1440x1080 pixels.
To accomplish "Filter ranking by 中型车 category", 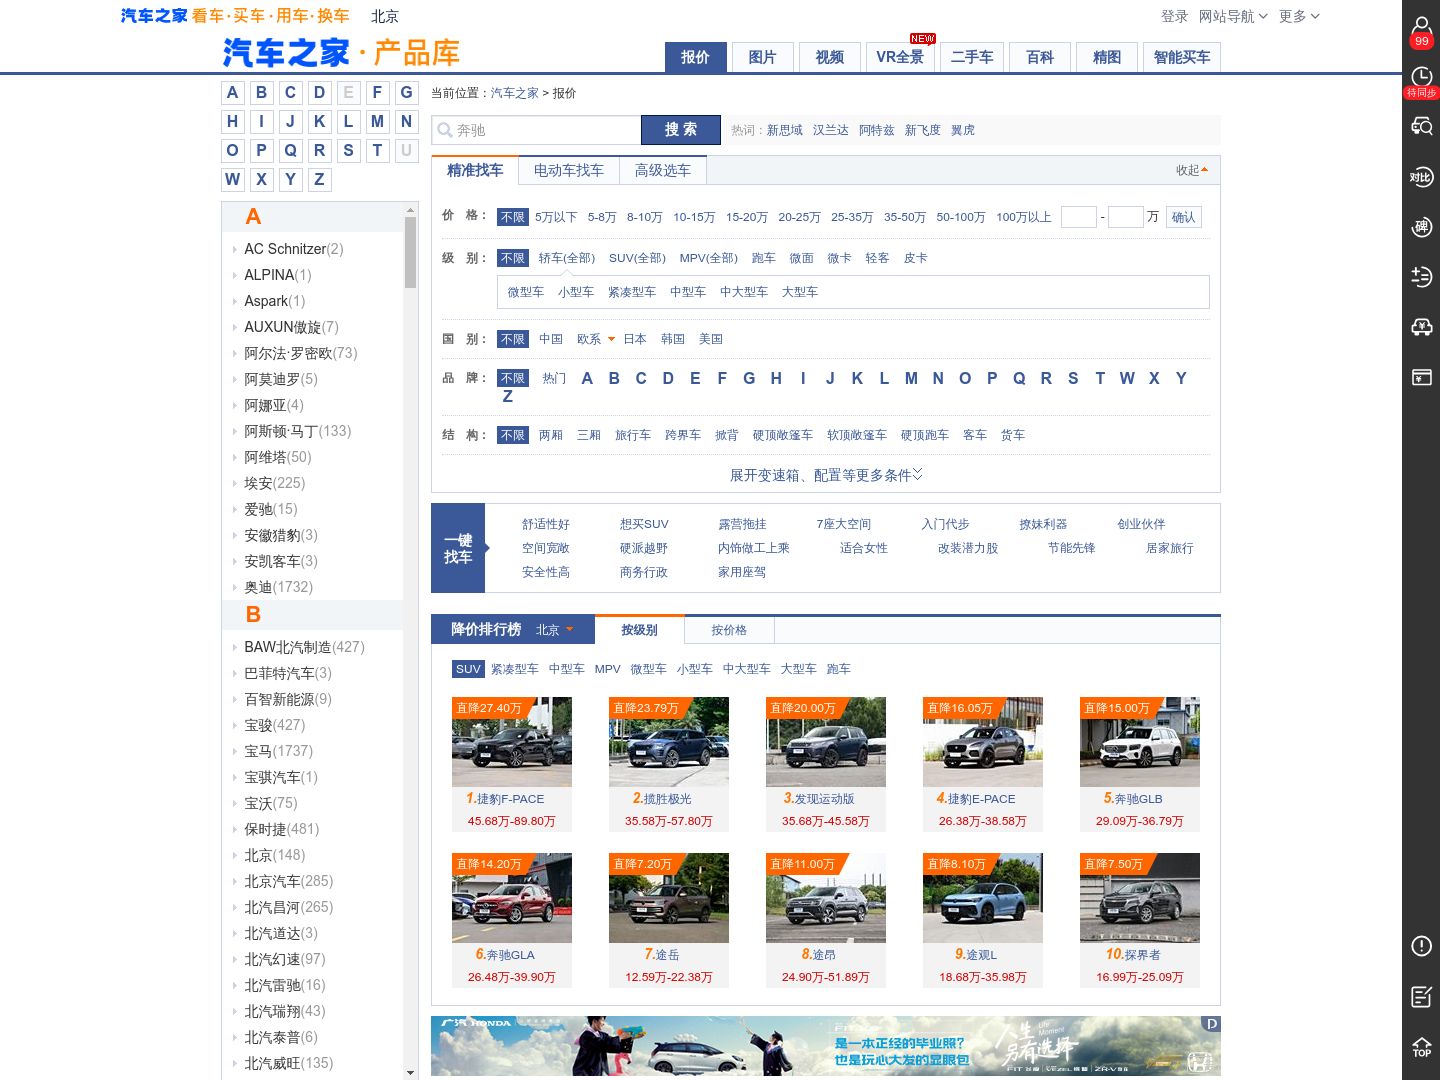I will pyautogui.click(x=566, y=669).
